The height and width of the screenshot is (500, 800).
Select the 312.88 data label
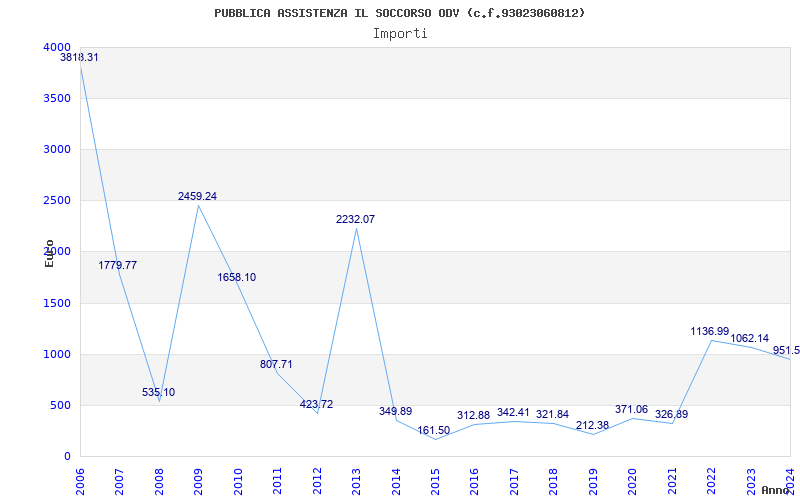[x=473, y=415]
